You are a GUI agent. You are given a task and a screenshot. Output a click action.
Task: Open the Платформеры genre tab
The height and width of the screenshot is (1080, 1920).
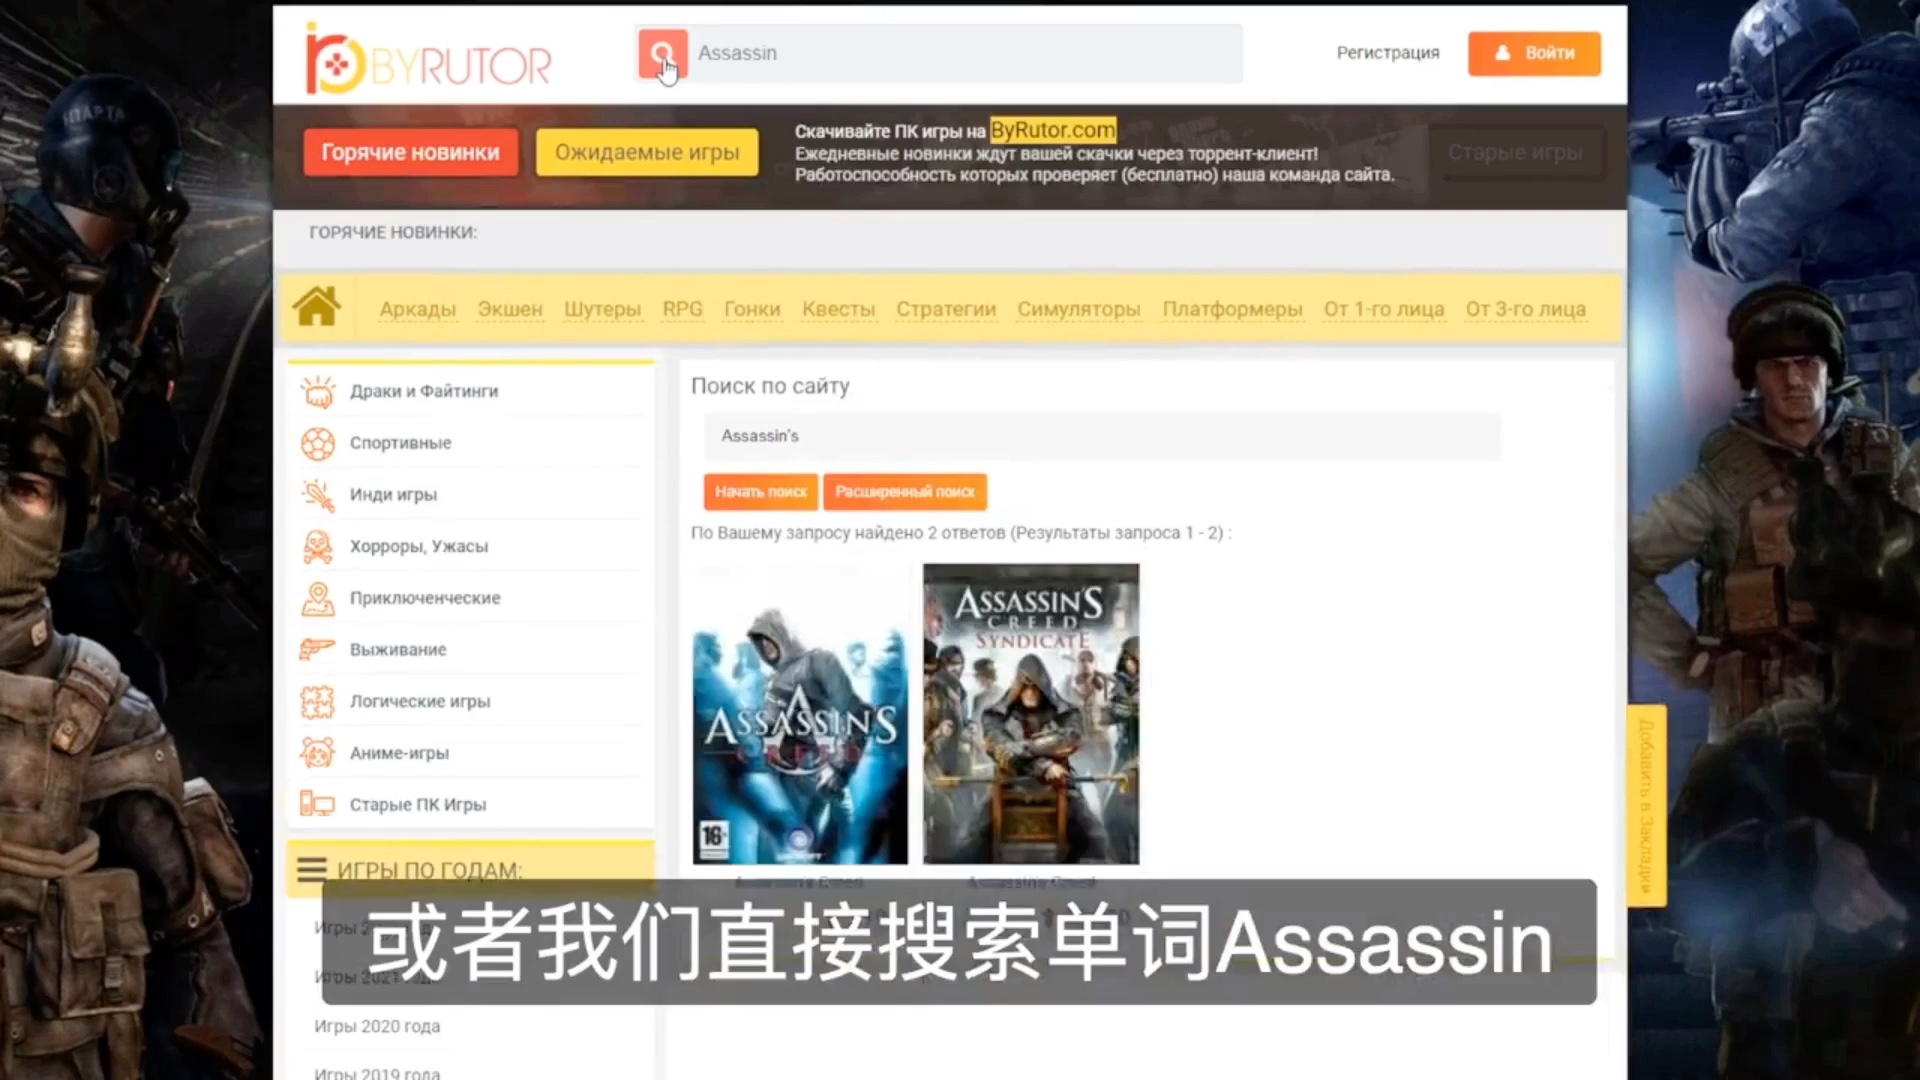(x=1232, y=309)
